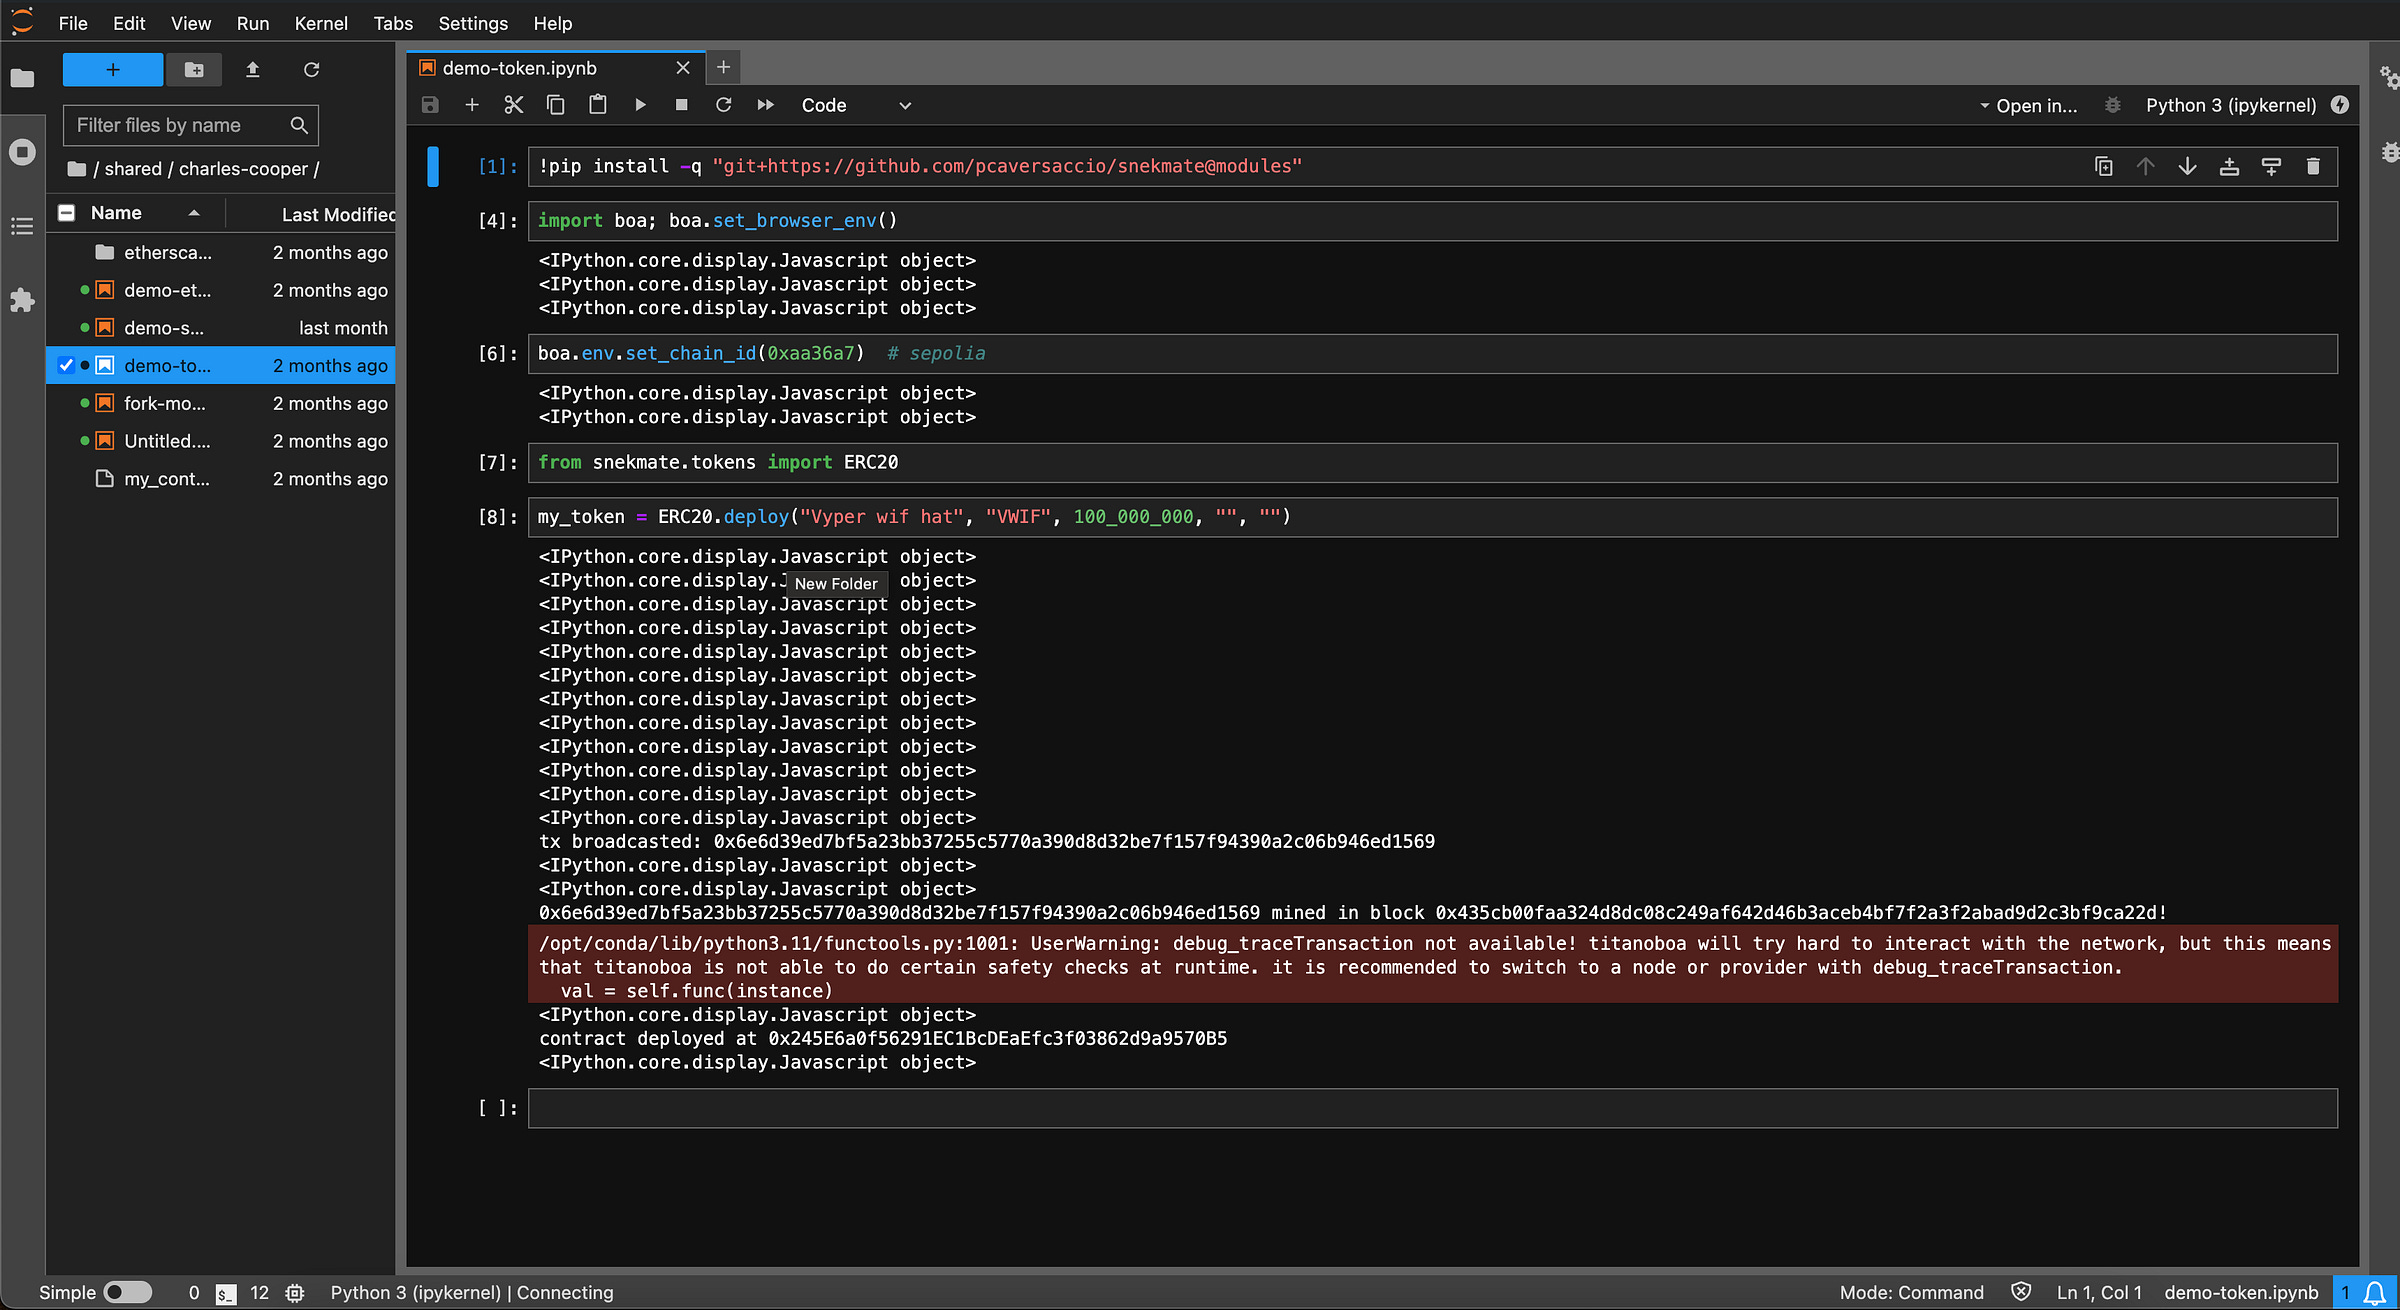The height and width of the screenshot is (1310, 2400).
Task: Sort files by Name column
Action: tap(145, 213)
